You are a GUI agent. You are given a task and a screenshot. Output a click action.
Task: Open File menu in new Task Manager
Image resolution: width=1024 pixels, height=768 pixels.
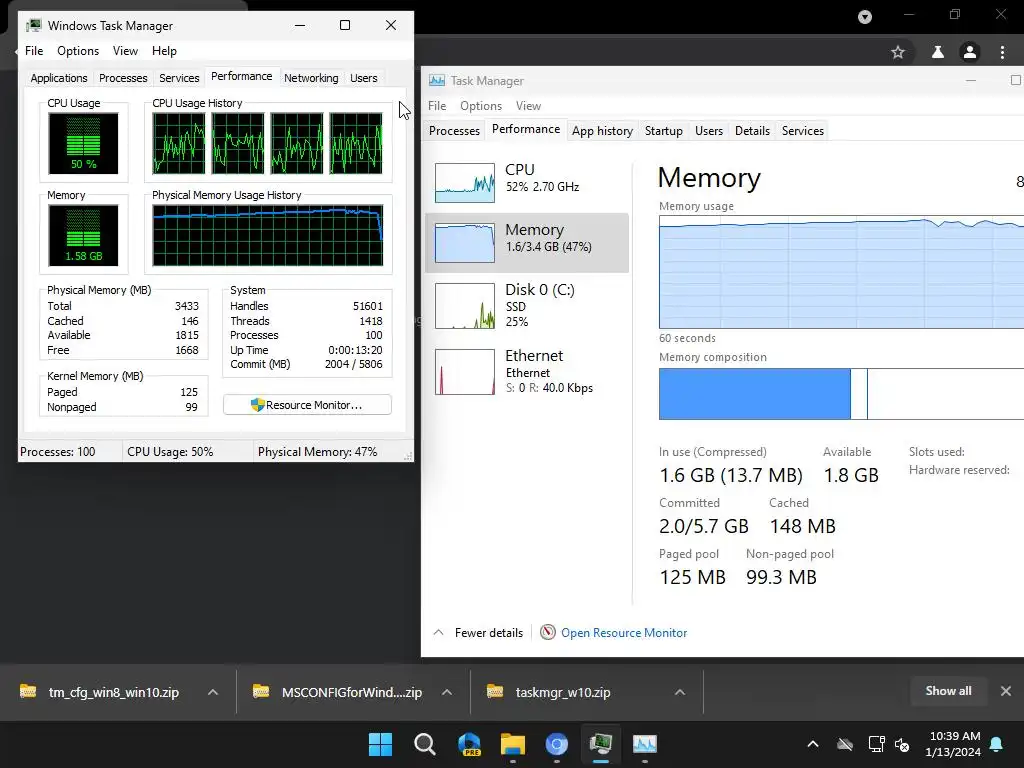point(437,106)
